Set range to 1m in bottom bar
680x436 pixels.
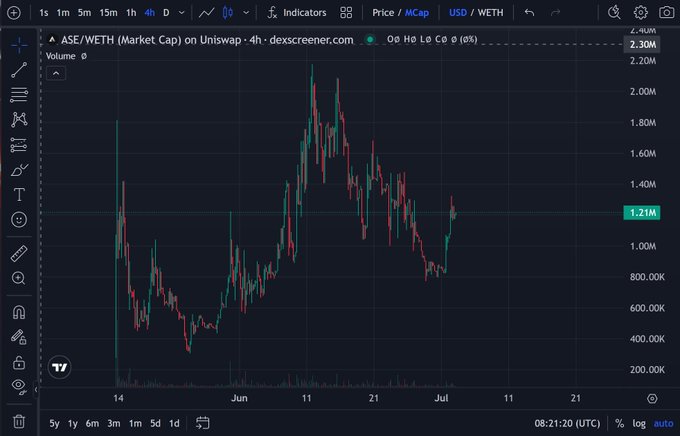click(x=135, y=423)
